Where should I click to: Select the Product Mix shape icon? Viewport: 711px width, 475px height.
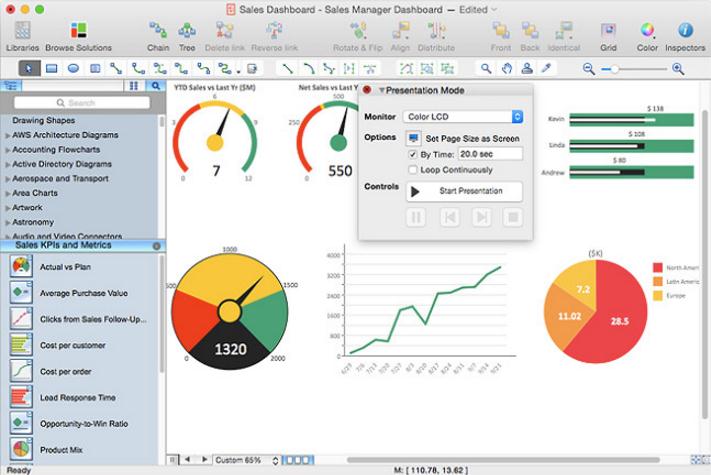point(21,449)
